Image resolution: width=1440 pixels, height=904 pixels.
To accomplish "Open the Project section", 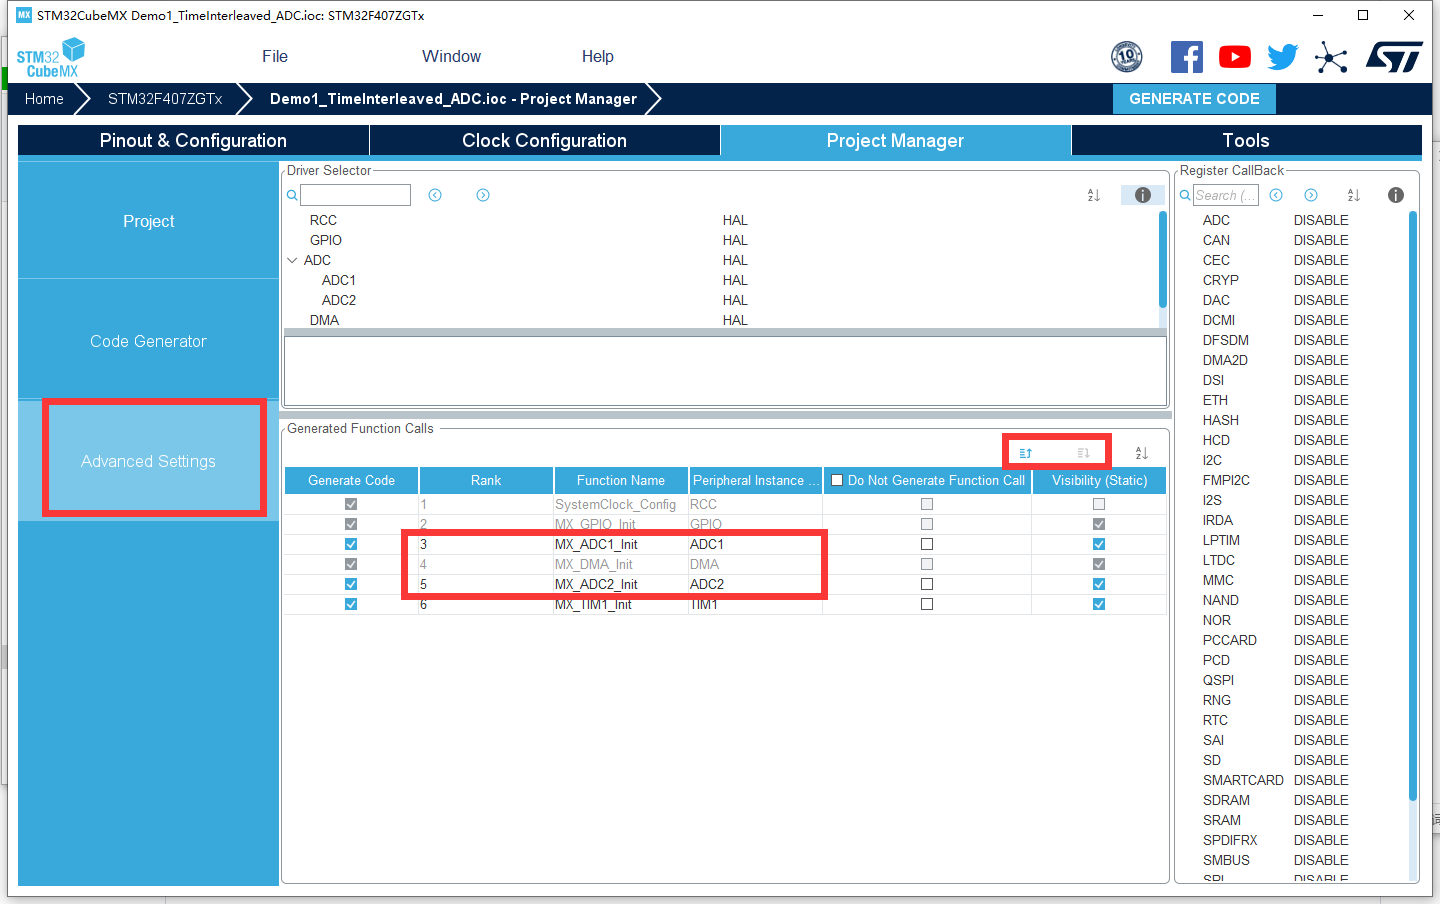I will pyautogui.click(x=148, y=221).
